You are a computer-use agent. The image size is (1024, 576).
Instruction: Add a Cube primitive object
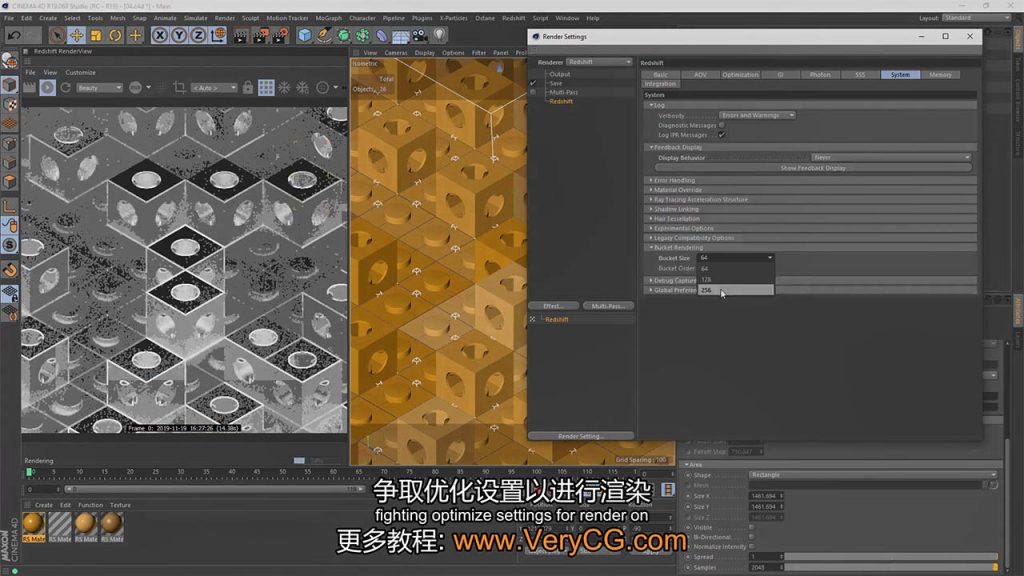click(304, 35)
